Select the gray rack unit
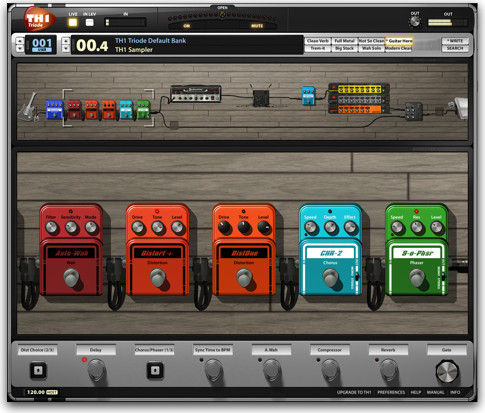The width and height of the screenshot is (485, 413). tap(359, 99)
